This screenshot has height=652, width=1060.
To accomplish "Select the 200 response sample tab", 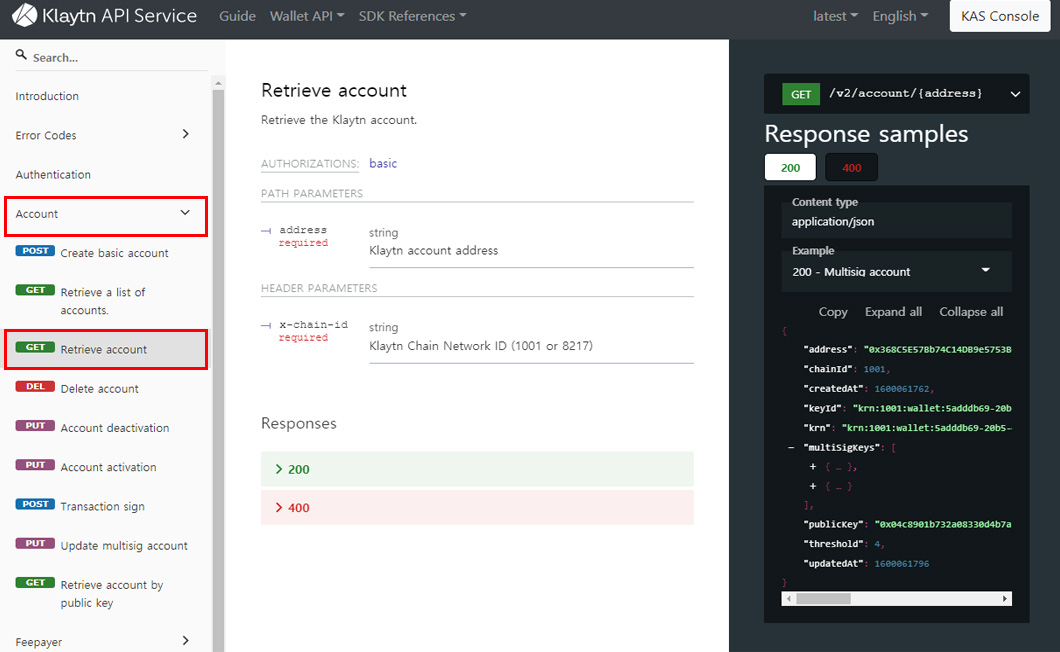I will pos(790,168).
